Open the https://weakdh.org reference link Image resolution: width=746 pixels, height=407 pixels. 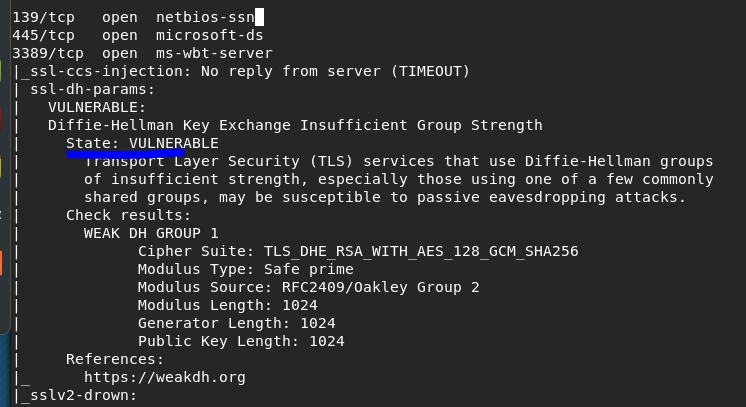[x=164, y=377]
